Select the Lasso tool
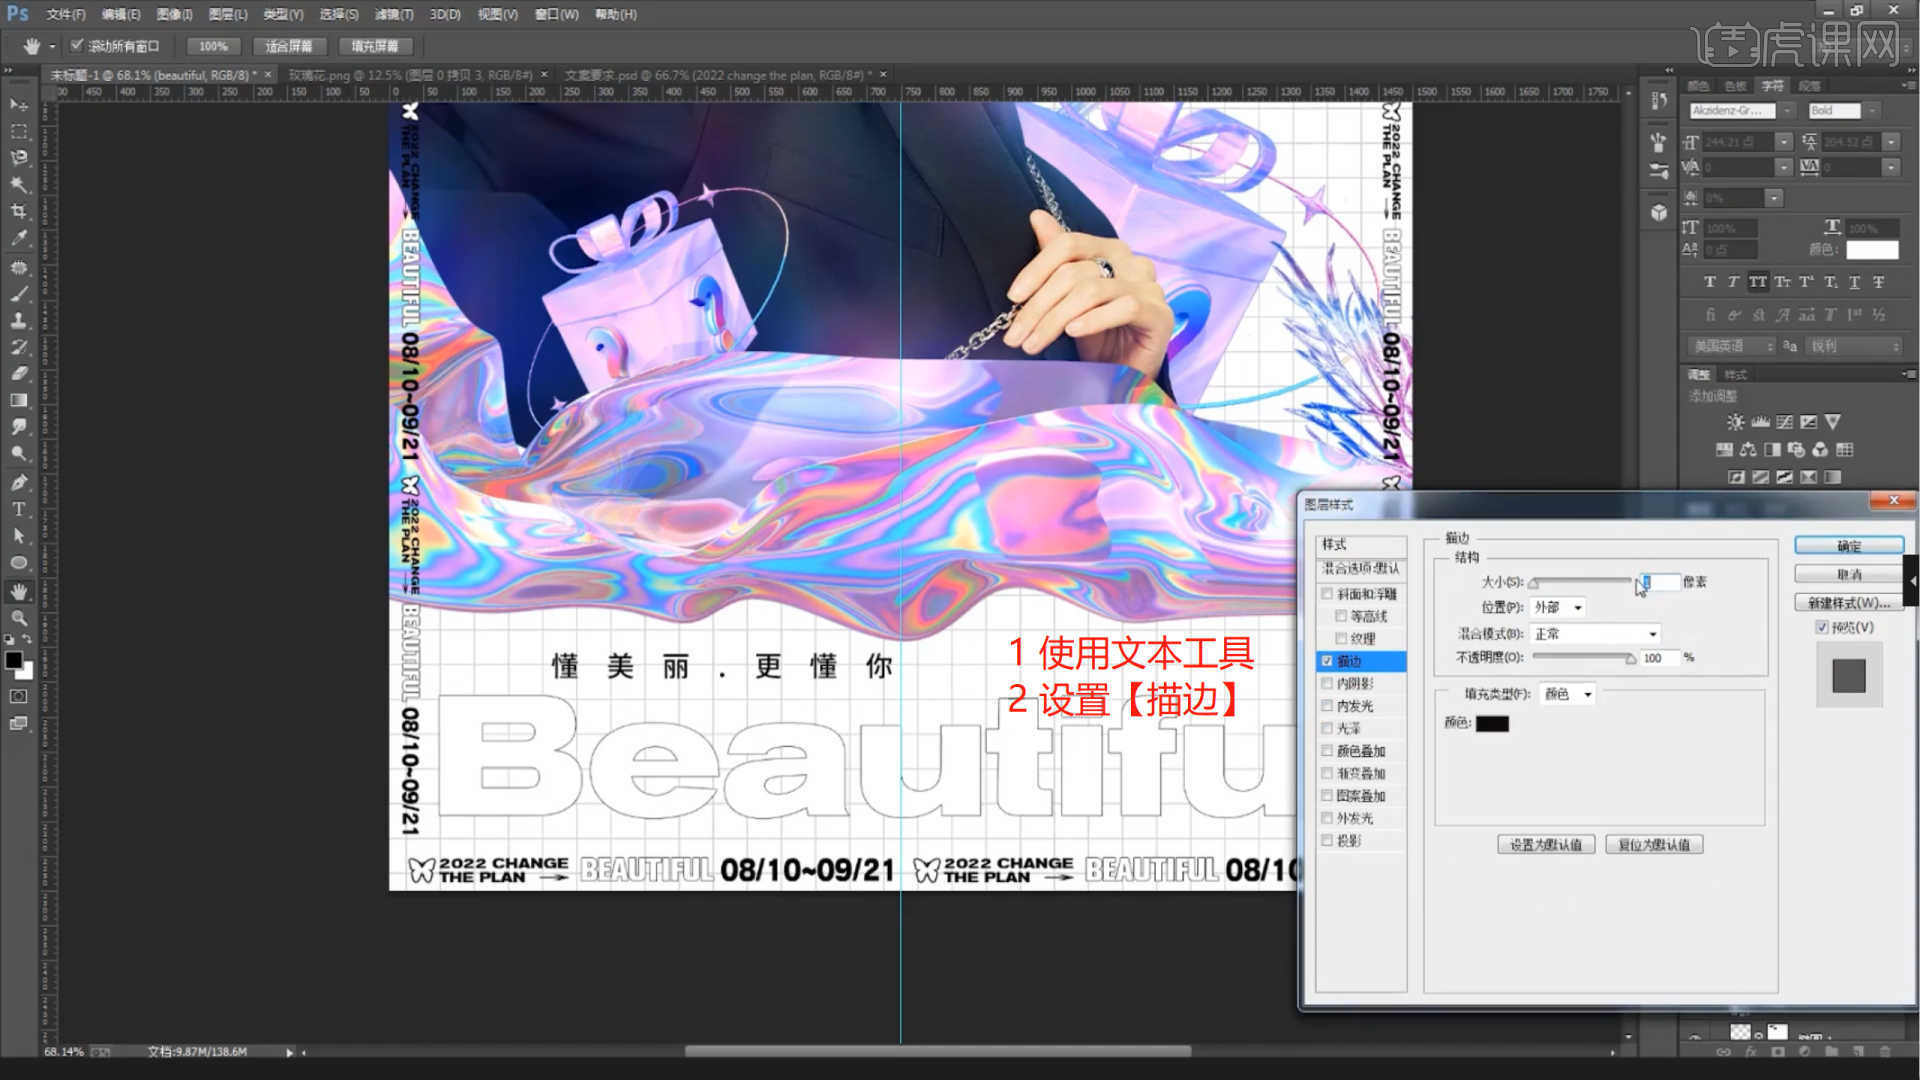 coord(19,158)
